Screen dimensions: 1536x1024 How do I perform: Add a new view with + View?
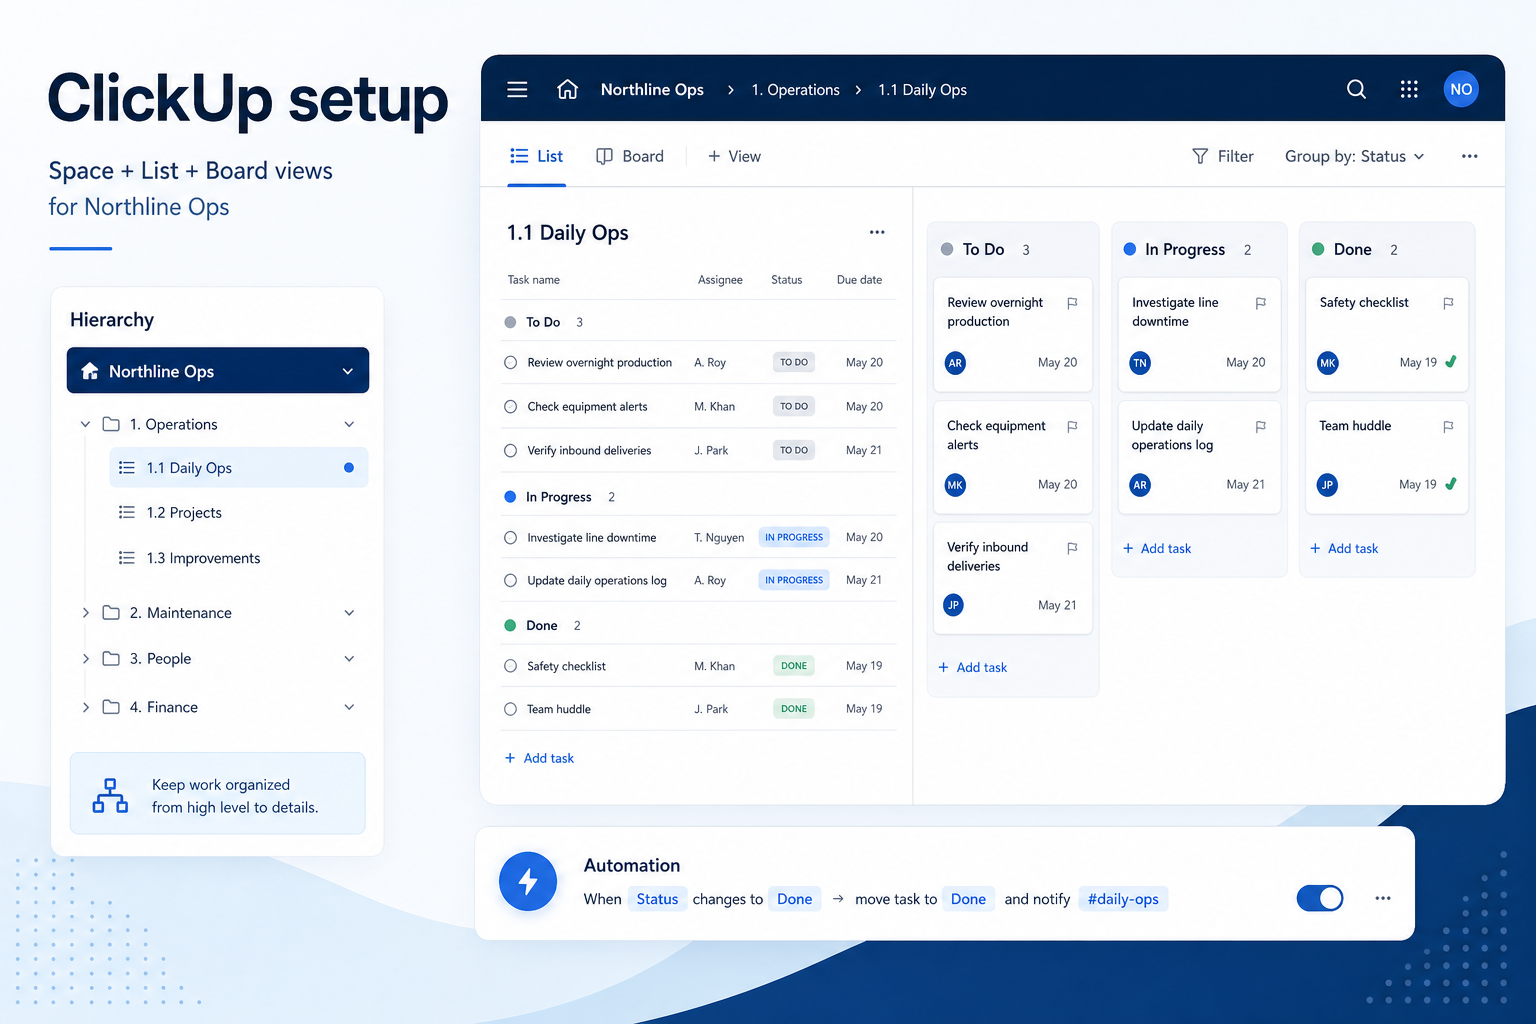[x=734, y=156]
